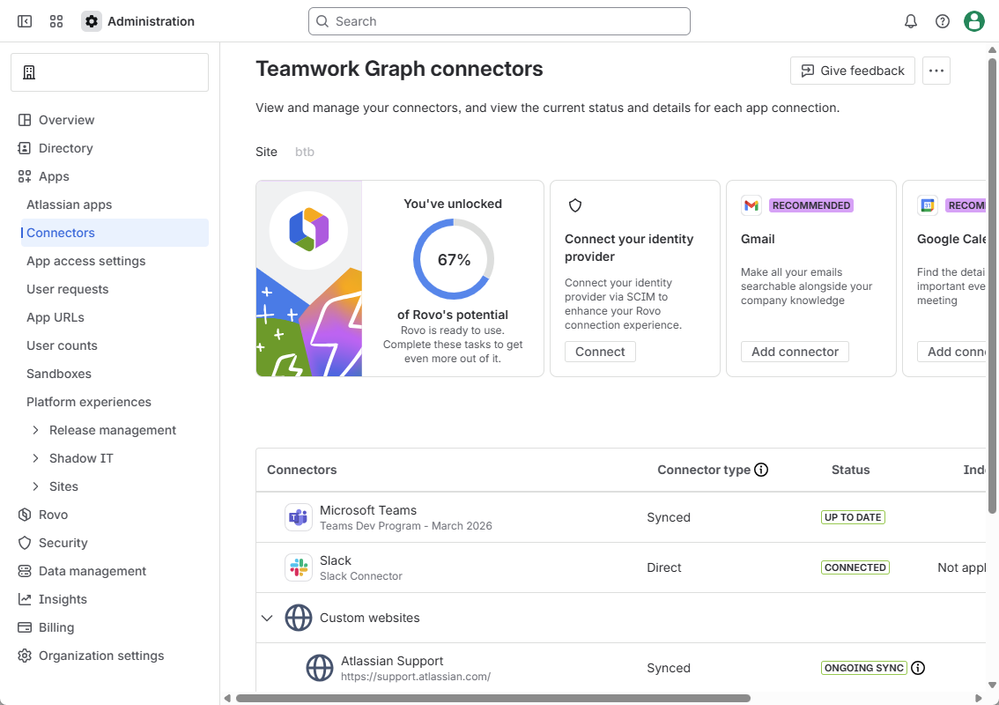This screenshot has width=999, height=705.
Task: Expand the Release management section
Action: 36,430
